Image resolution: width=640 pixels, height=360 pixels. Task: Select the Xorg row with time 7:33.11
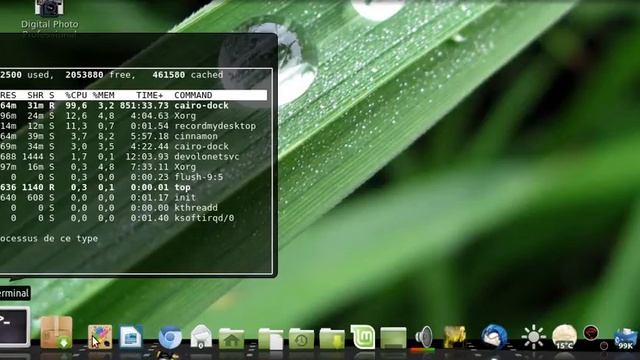pos(134,167)
